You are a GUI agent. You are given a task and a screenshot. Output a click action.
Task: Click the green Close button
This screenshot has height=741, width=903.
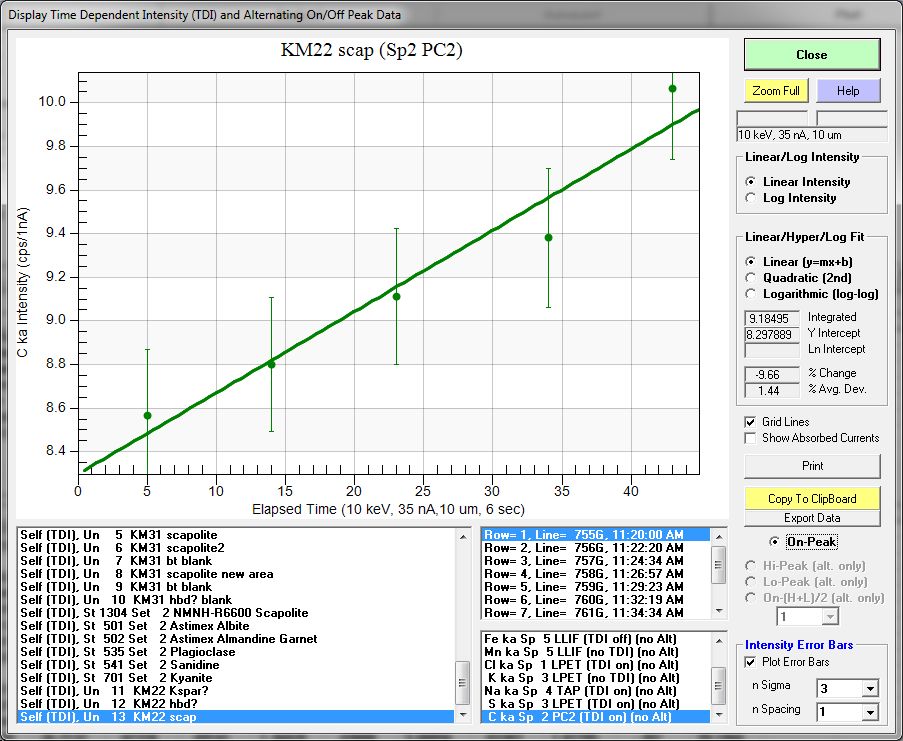tap(811, 55)
